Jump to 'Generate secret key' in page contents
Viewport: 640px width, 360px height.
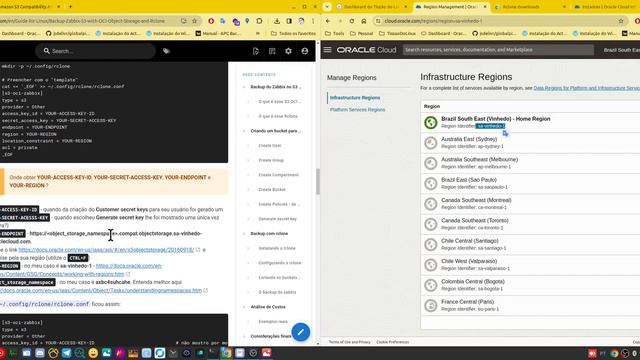point(278,219)
